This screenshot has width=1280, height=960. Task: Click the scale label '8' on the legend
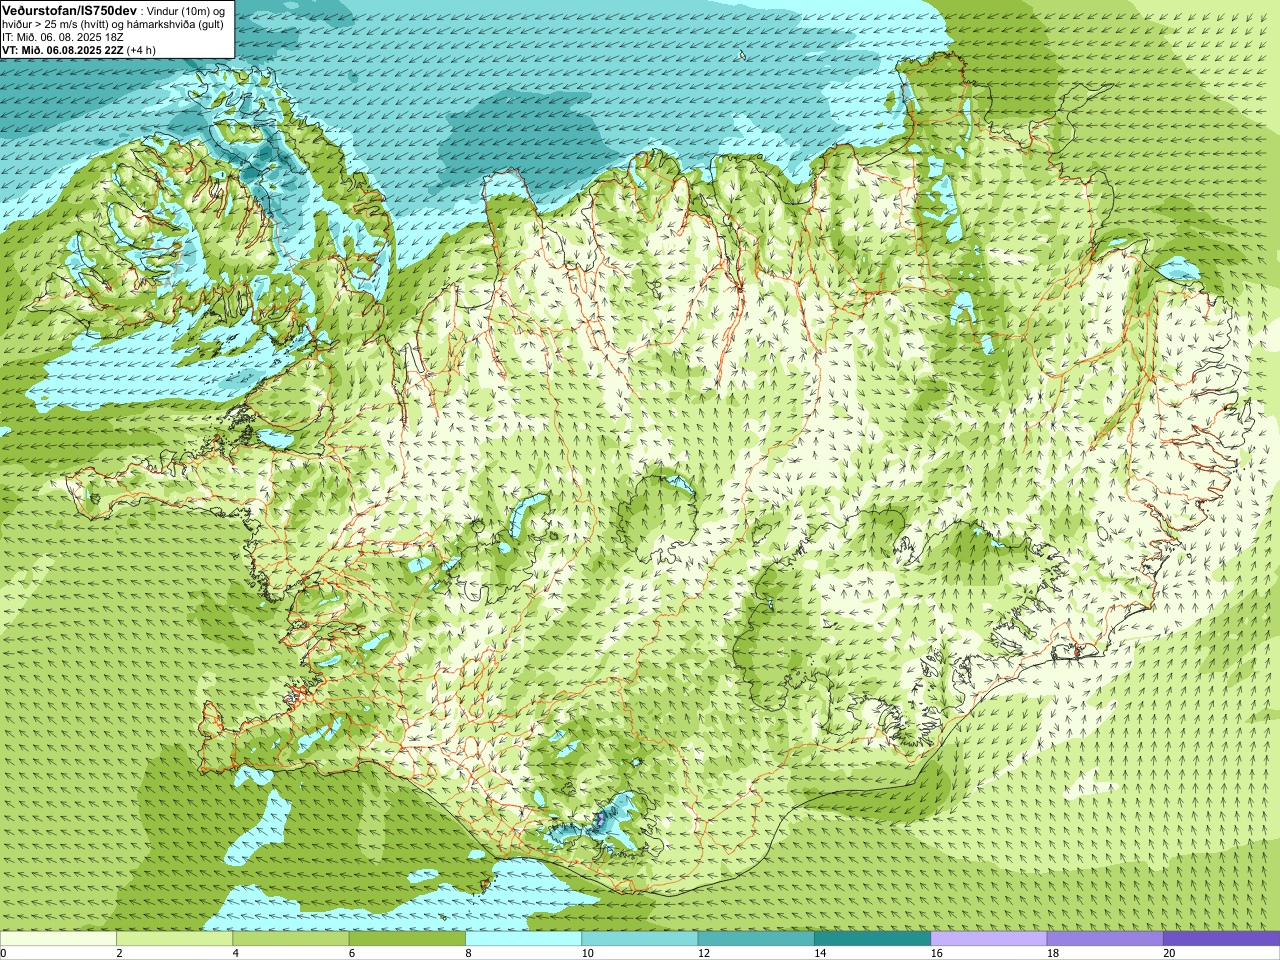[468, 953]
